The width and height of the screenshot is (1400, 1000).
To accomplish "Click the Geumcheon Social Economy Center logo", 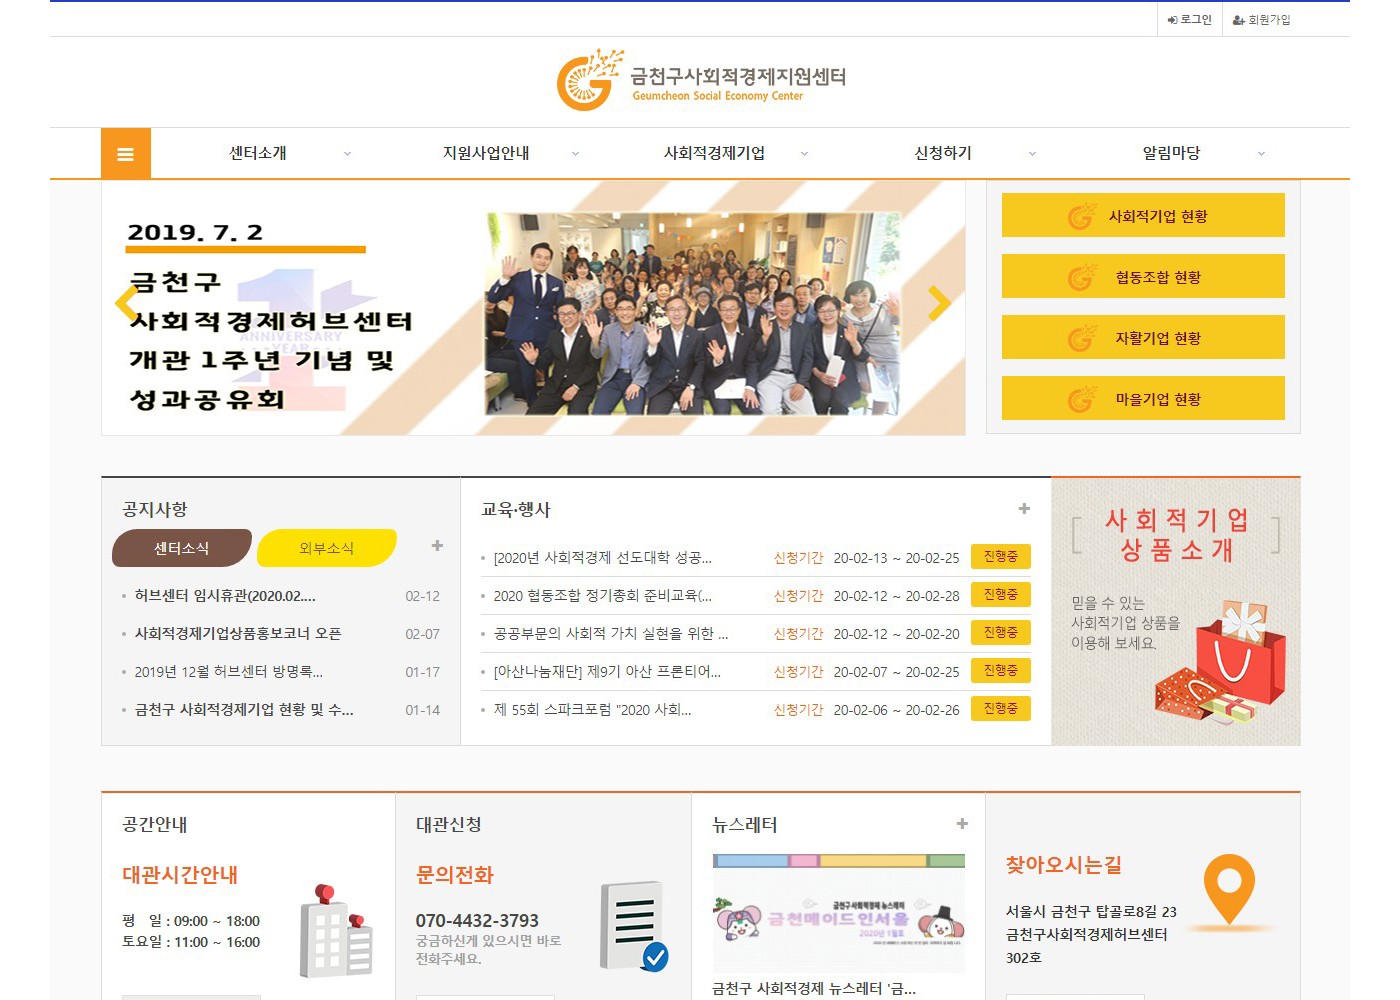I will tap(701, 80).
